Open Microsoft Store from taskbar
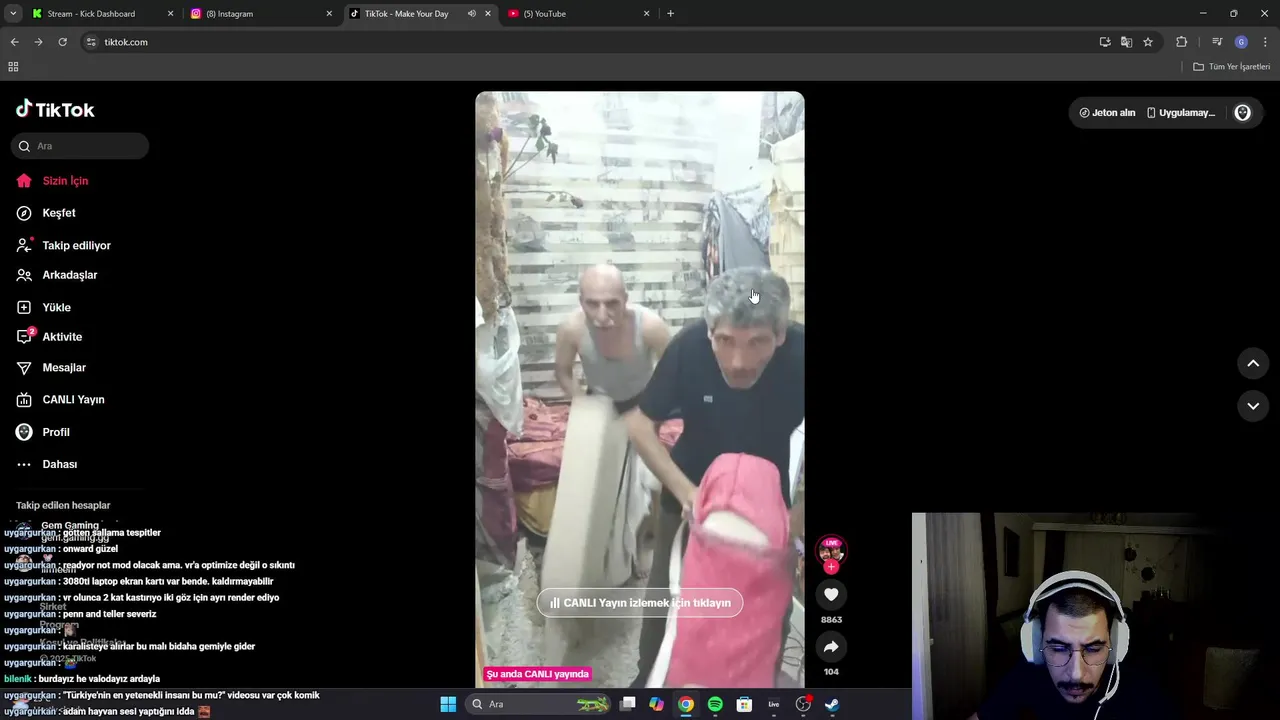This screenshot has width=1280, height=720. 744,704
